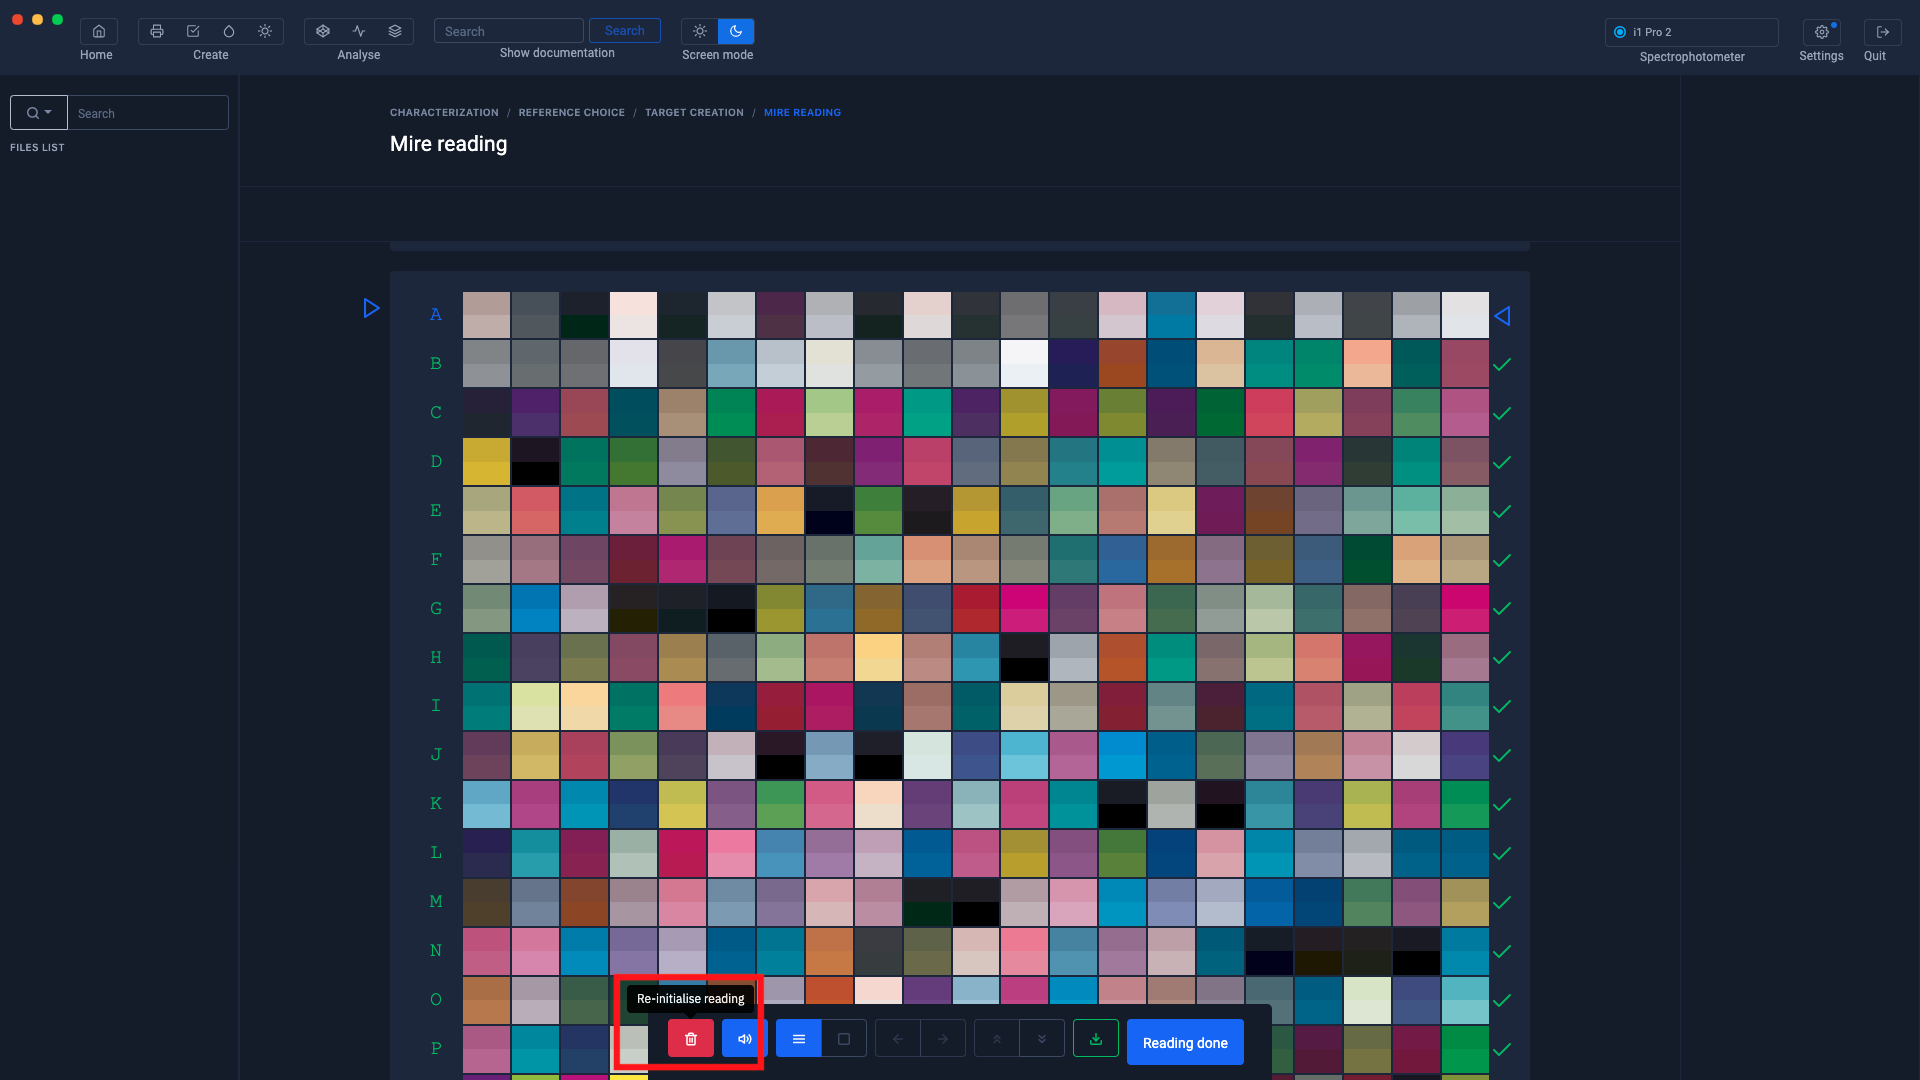Click the row M label
Viewport: 1920px width, 1080px height.
436,901
